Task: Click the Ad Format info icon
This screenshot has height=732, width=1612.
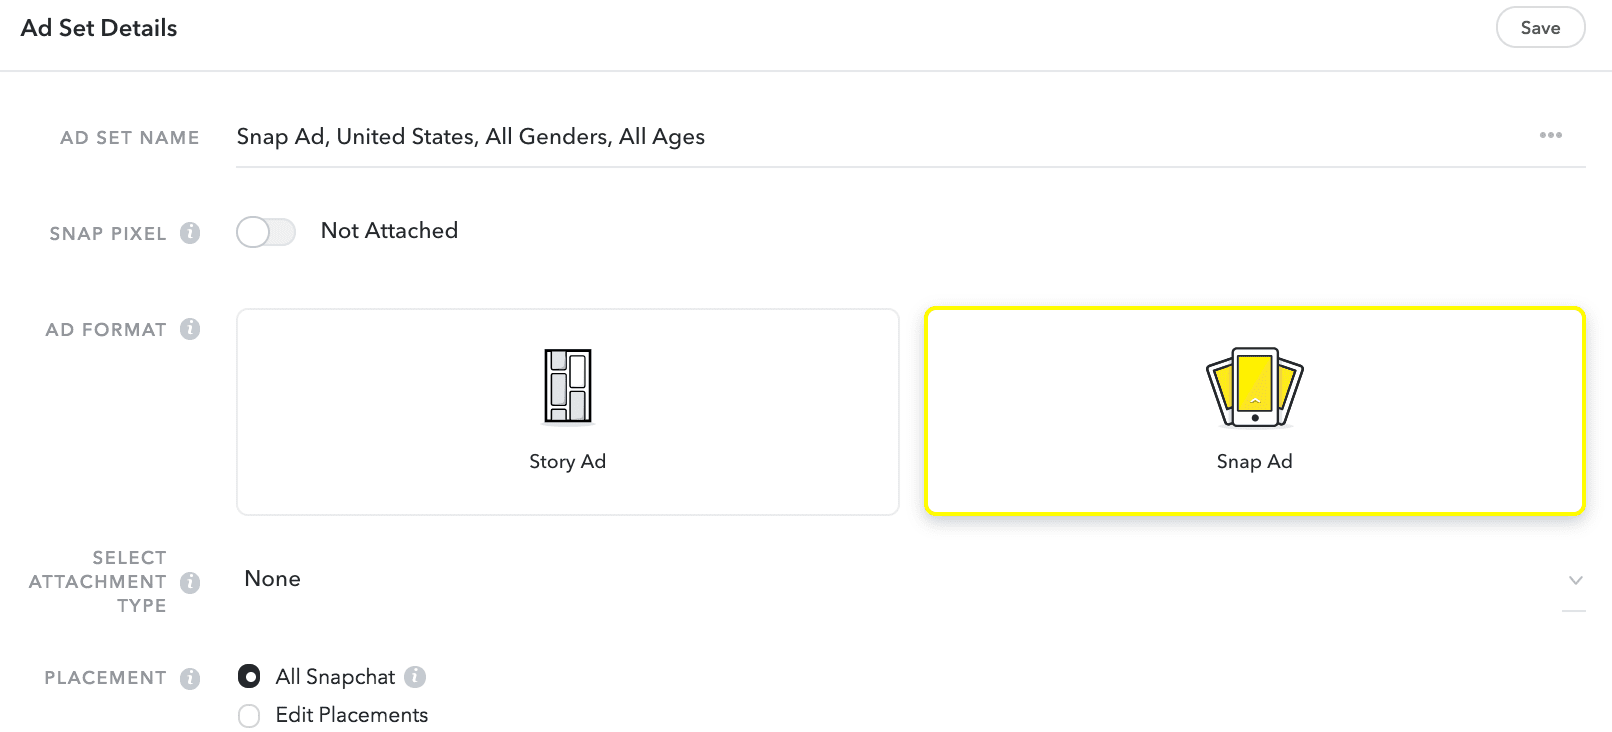Action: coord(190,329)
